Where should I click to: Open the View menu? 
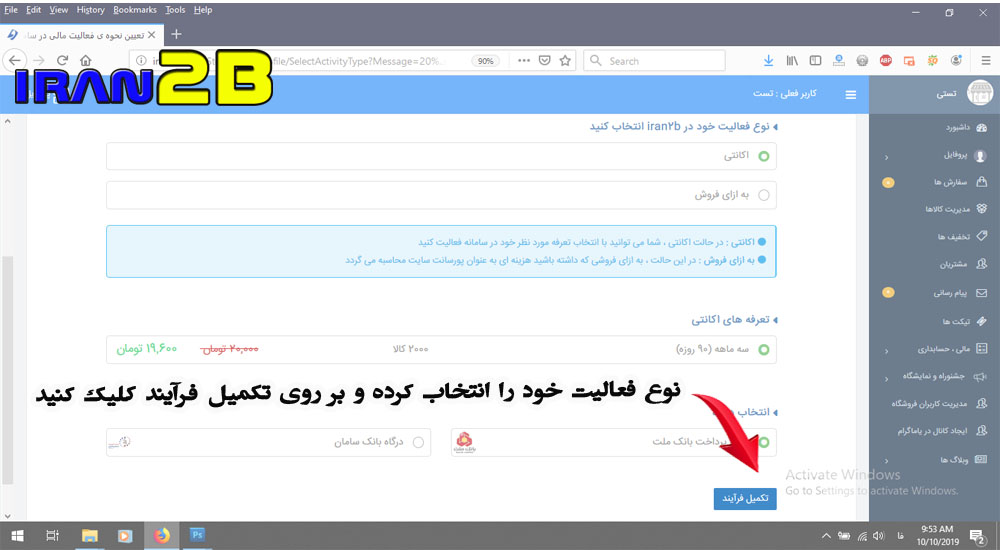[x=59, y=10]
